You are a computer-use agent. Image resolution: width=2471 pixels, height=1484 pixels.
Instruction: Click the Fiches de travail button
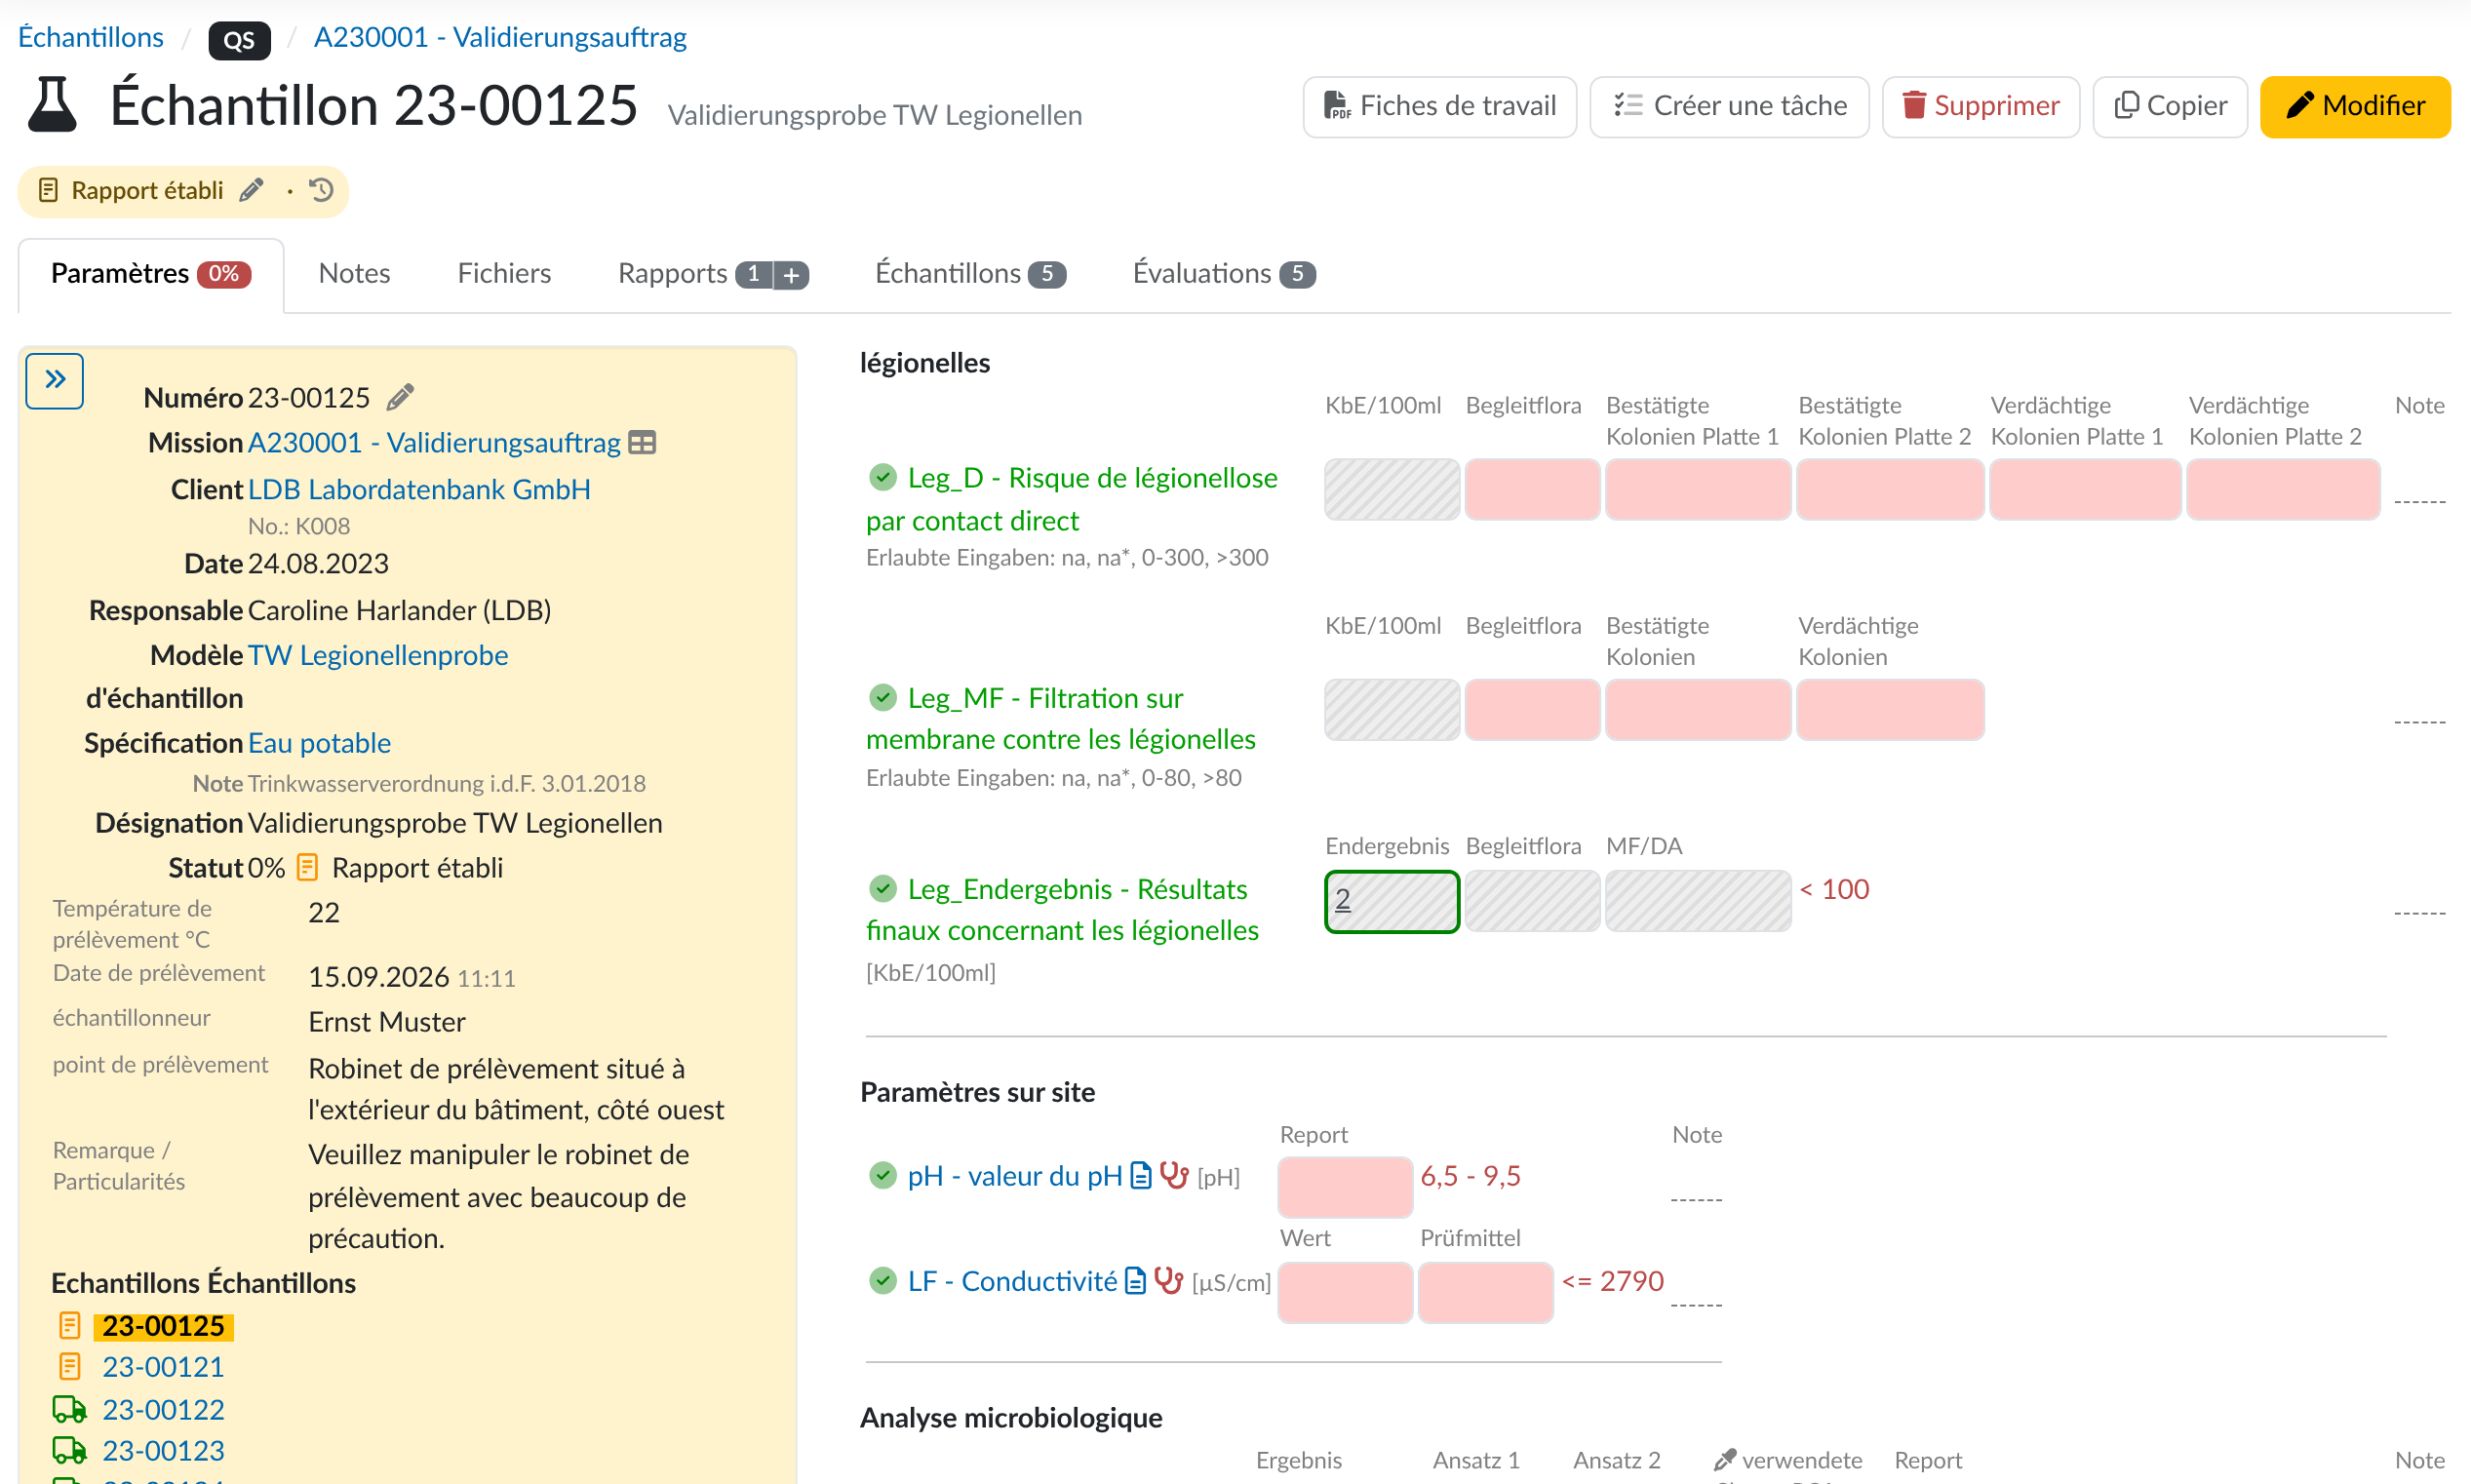[x=1440, y=106]
